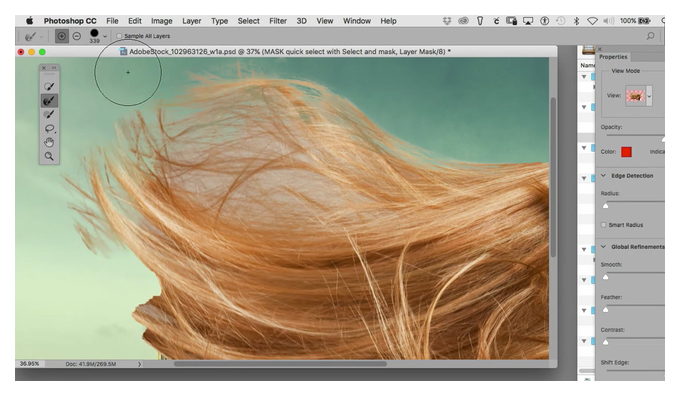Click the Subtract from selection minus button

pos(77,36)
